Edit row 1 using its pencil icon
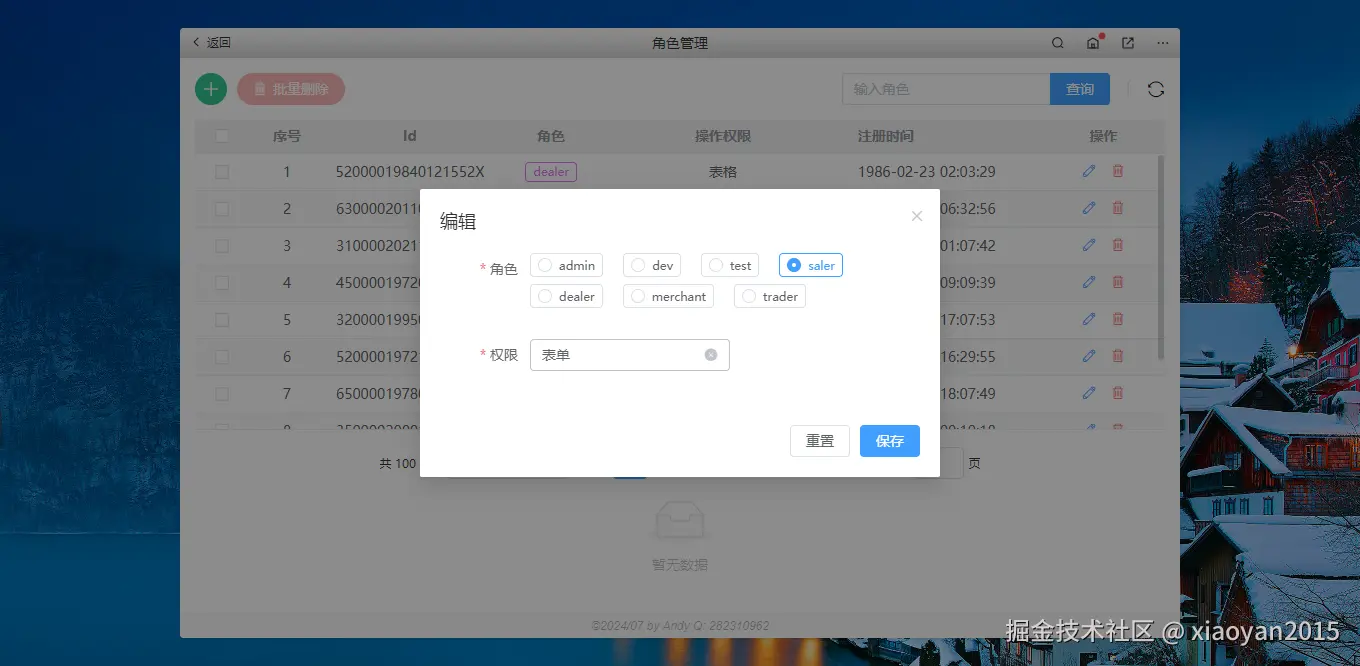The image size is (1360, 666). 1088,171
